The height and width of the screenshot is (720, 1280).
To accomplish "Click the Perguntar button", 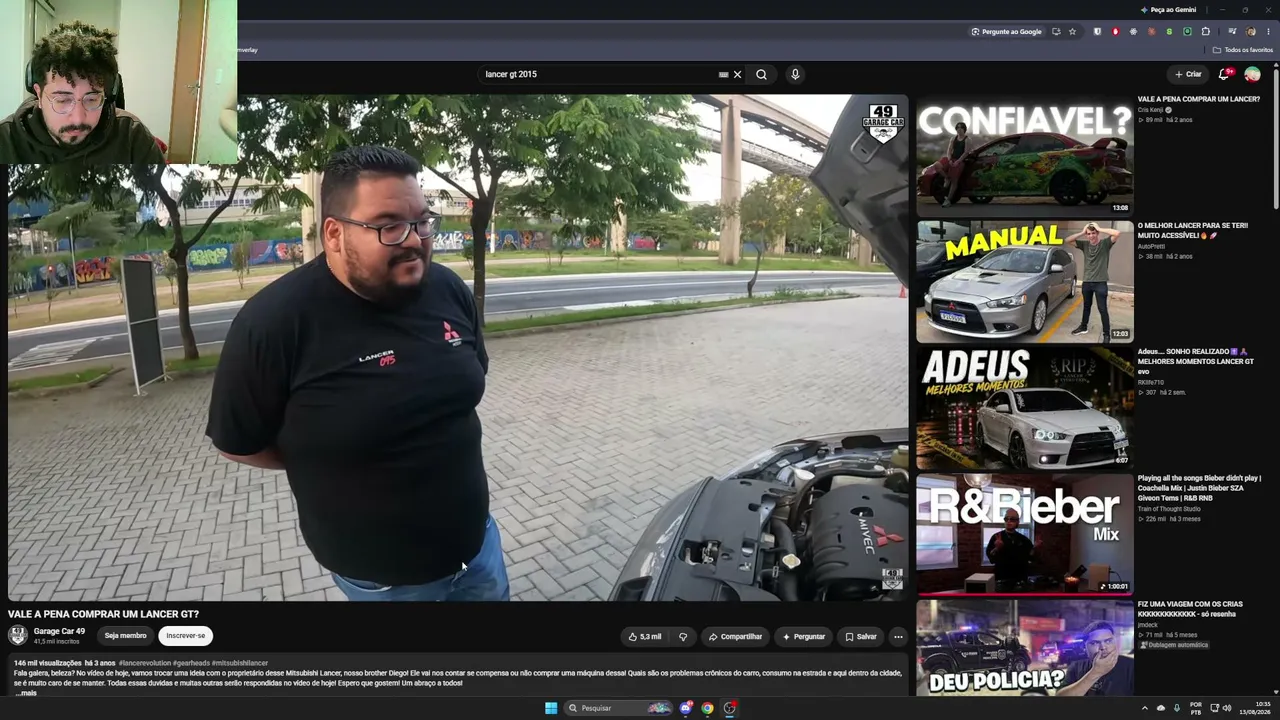I will [804, 636].
